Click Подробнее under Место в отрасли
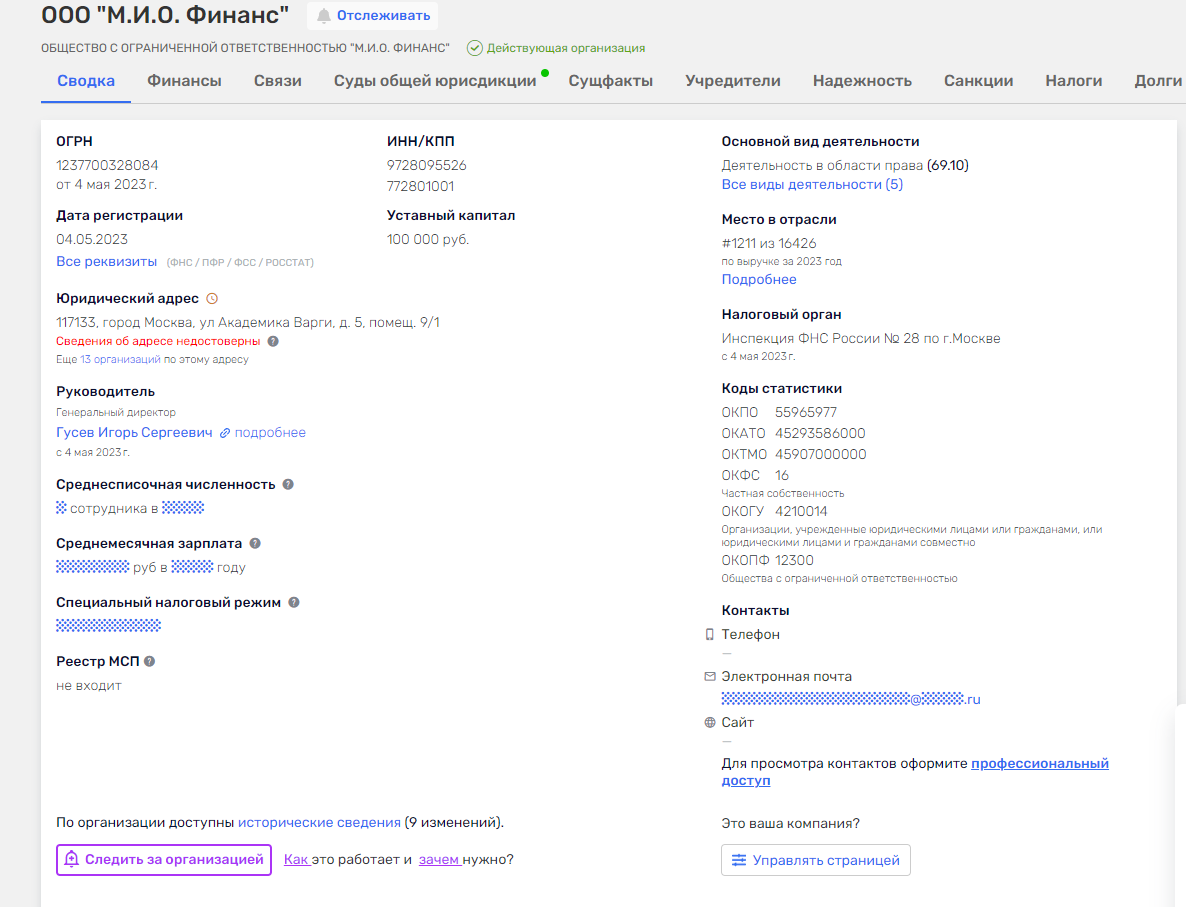Image resolution: width=1186 pixels, height=907 pixels. 759,279
